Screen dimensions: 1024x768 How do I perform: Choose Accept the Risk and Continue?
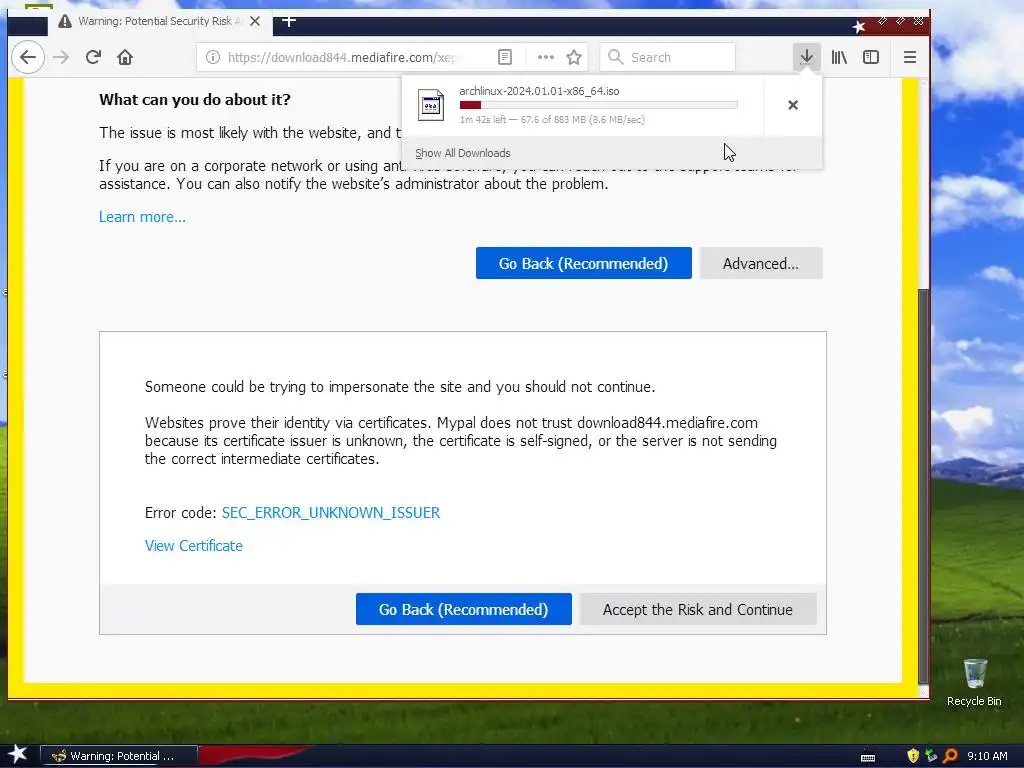697,609
